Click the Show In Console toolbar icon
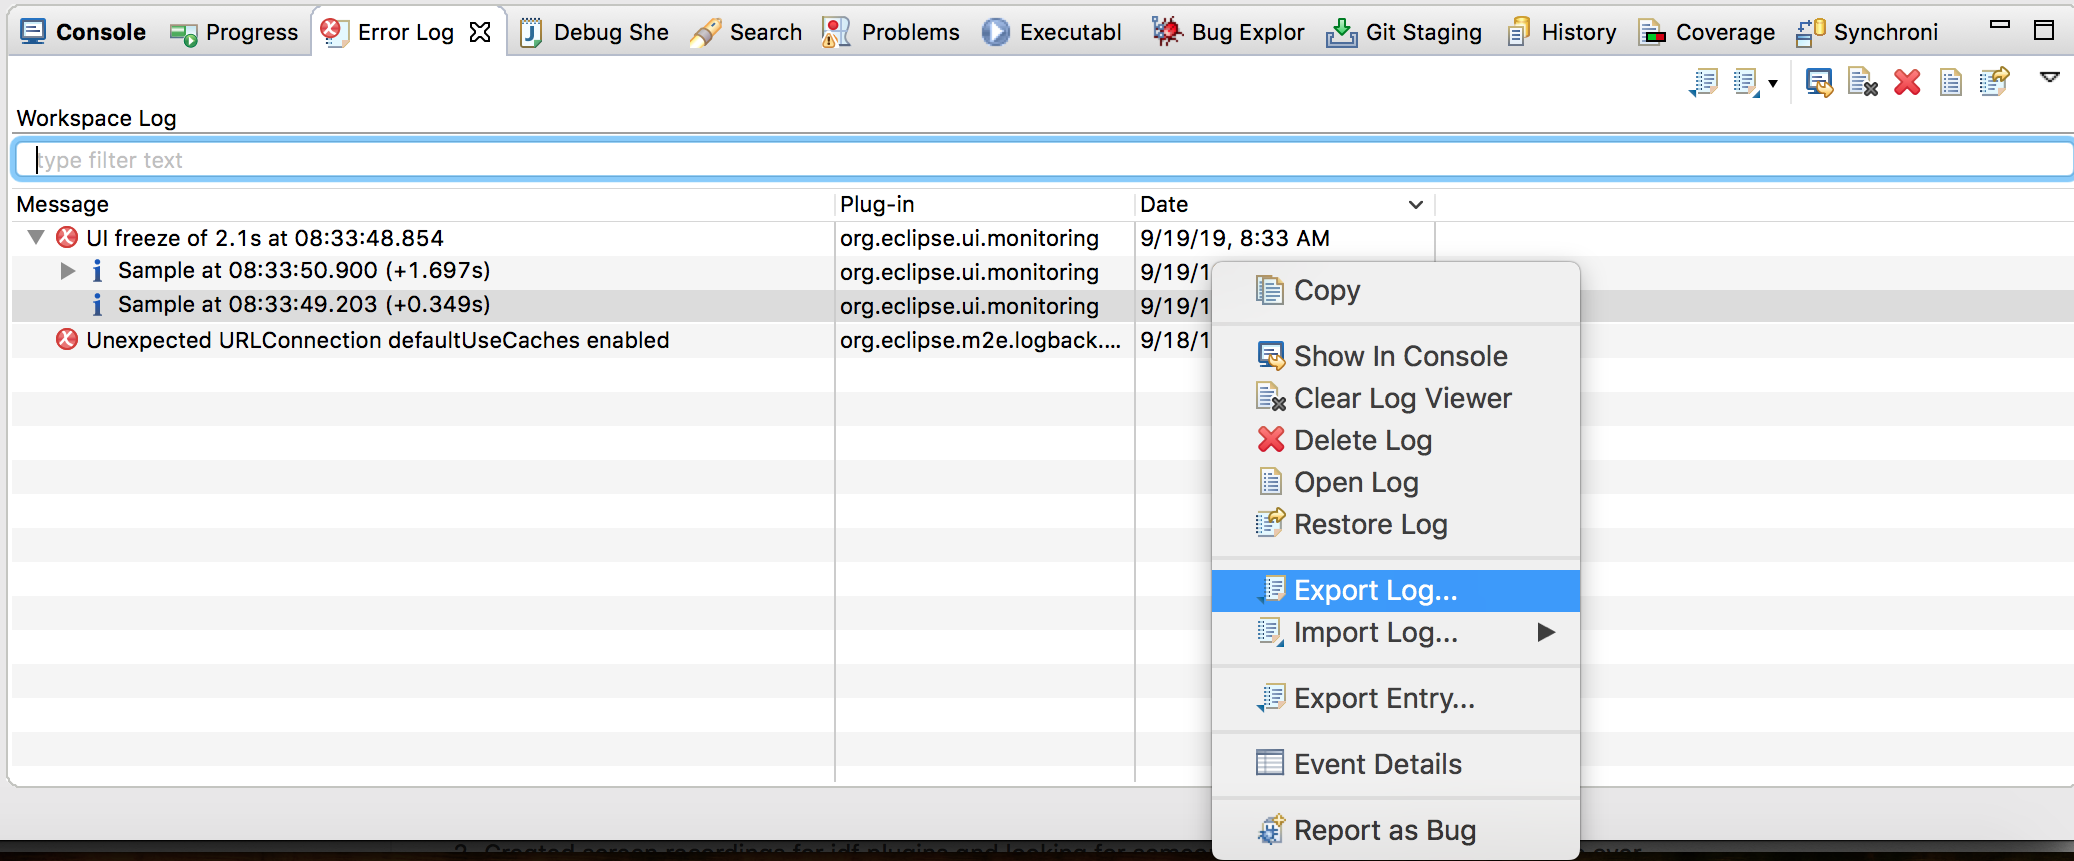Image resolution: width=2074 pixels, height=861 pixels. (1819, 83)
